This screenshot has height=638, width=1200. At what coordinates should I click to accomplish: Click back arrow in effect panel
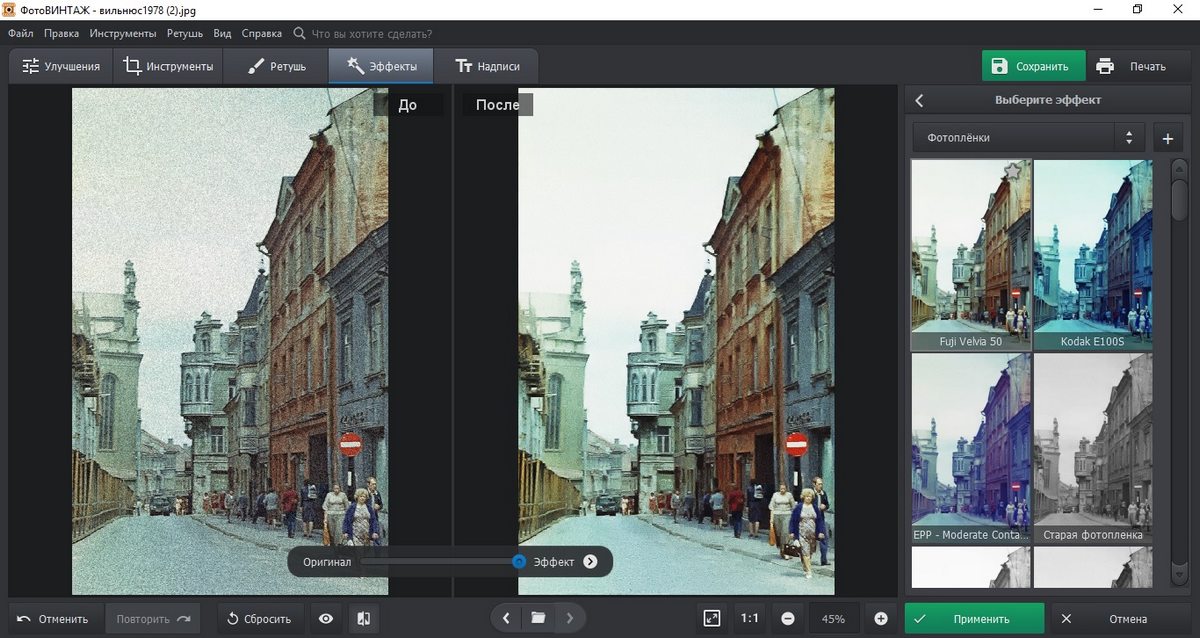click(x=920, y=100)
